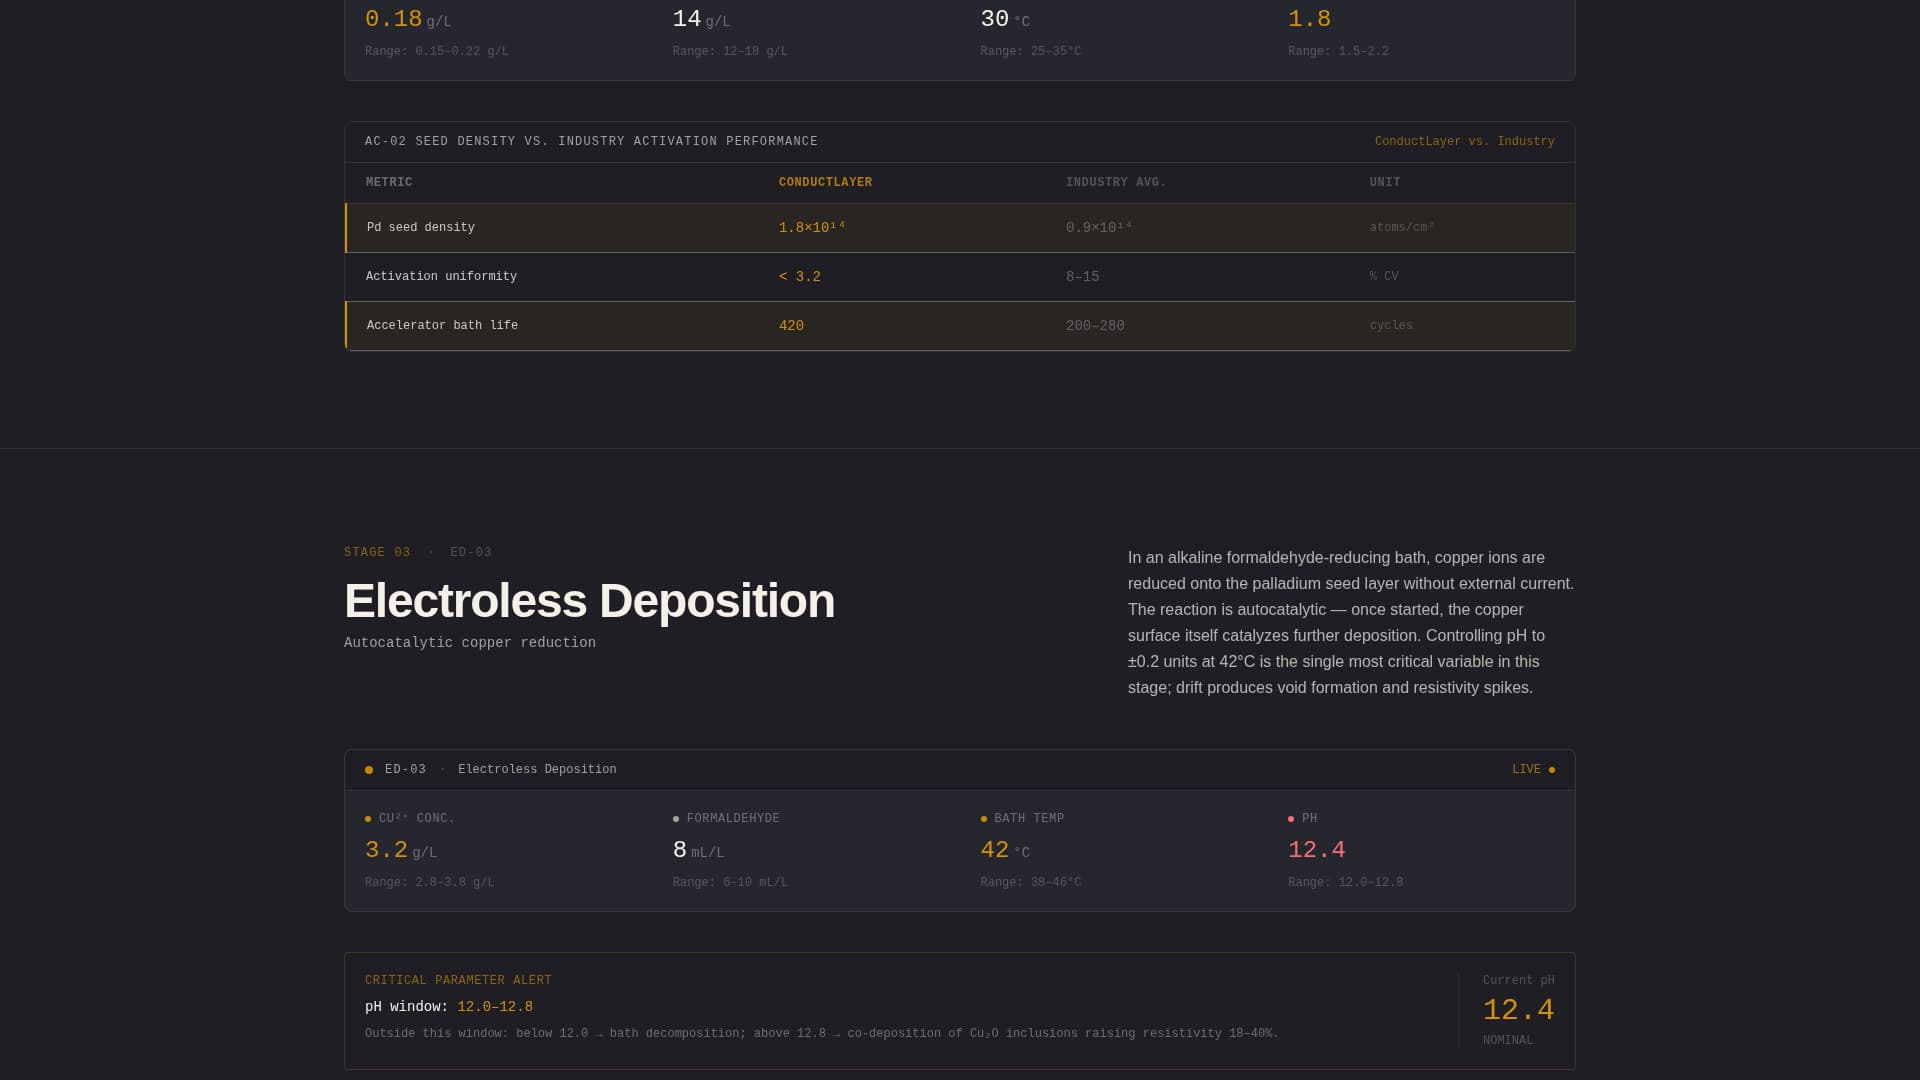Click the BATH TEMP status dot
The image size is (1920, 1080).
(x=984, y=817)
